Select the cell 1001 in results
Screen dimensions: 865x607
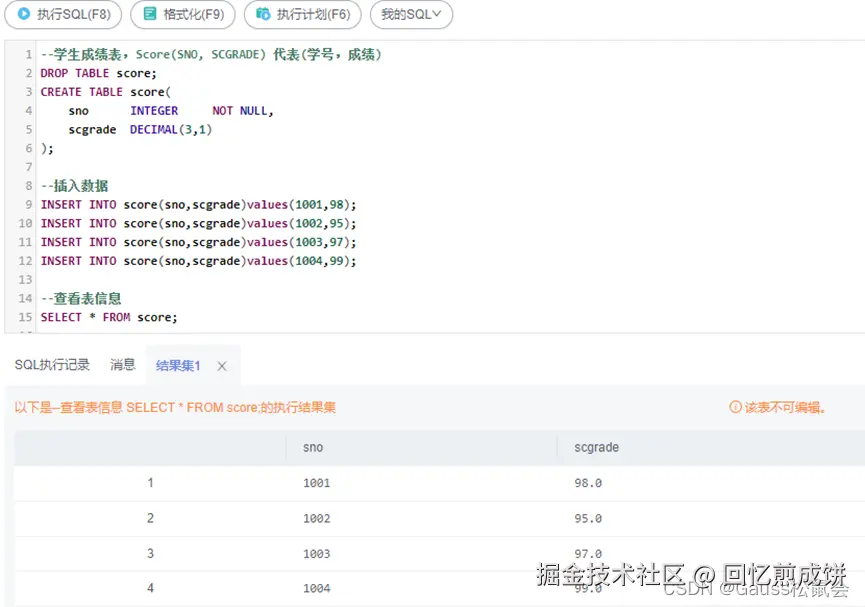(317, 483)
